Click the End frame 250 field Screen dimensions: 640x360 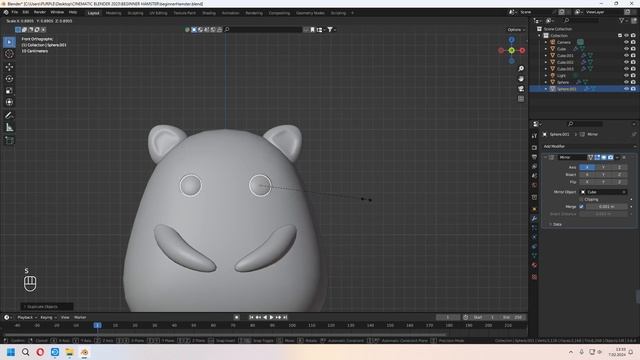(x=513, y=317)
